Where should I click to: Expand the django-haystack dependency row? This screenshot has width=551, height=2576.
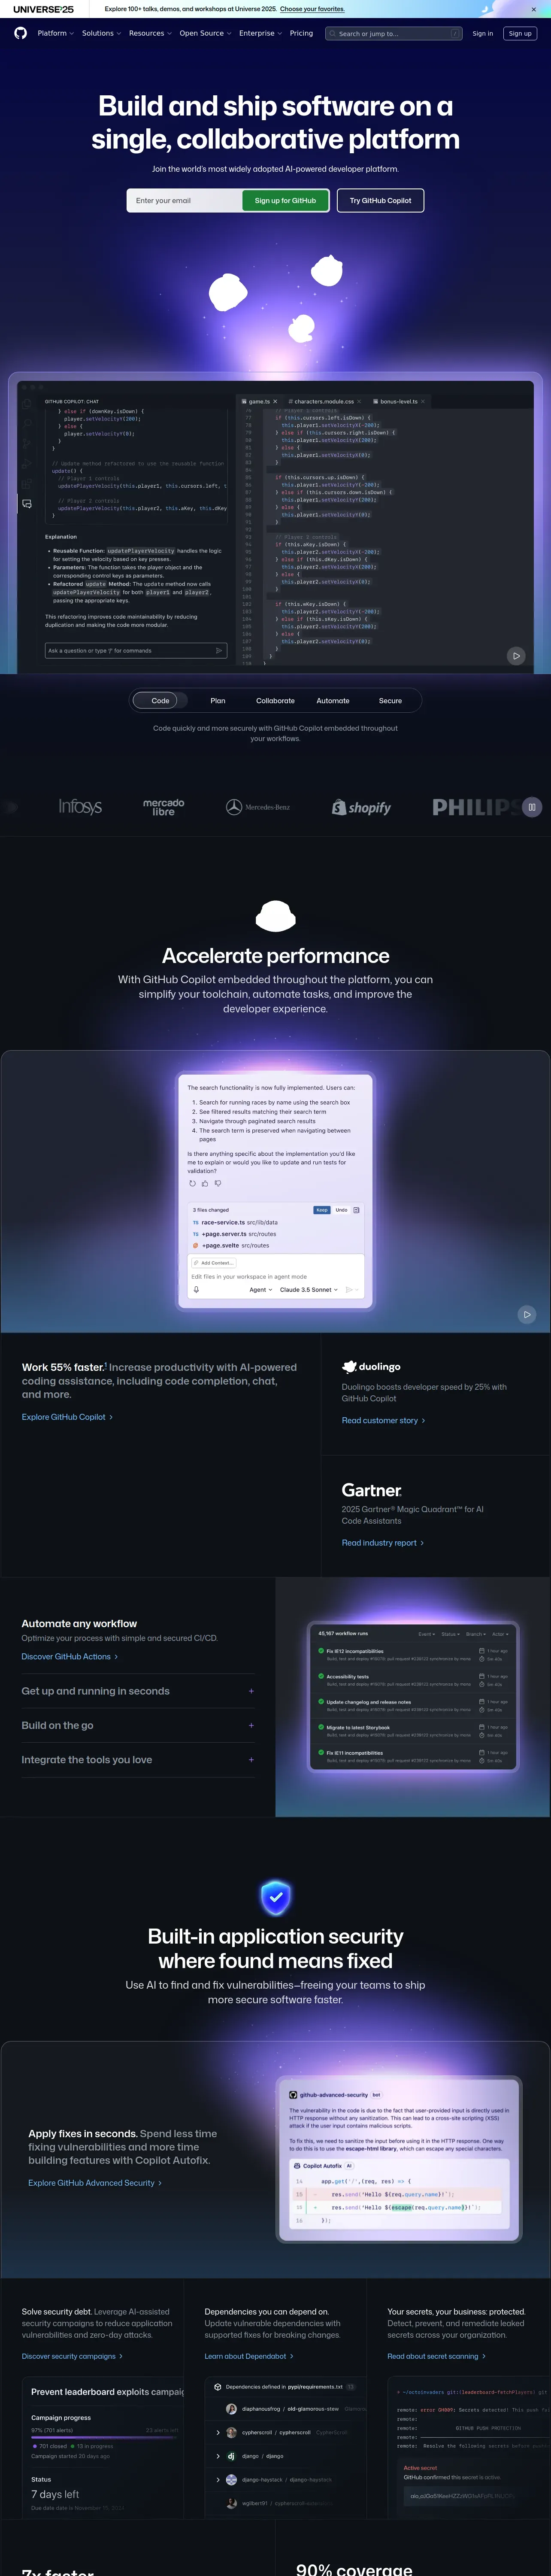[x=218, y=2480]
